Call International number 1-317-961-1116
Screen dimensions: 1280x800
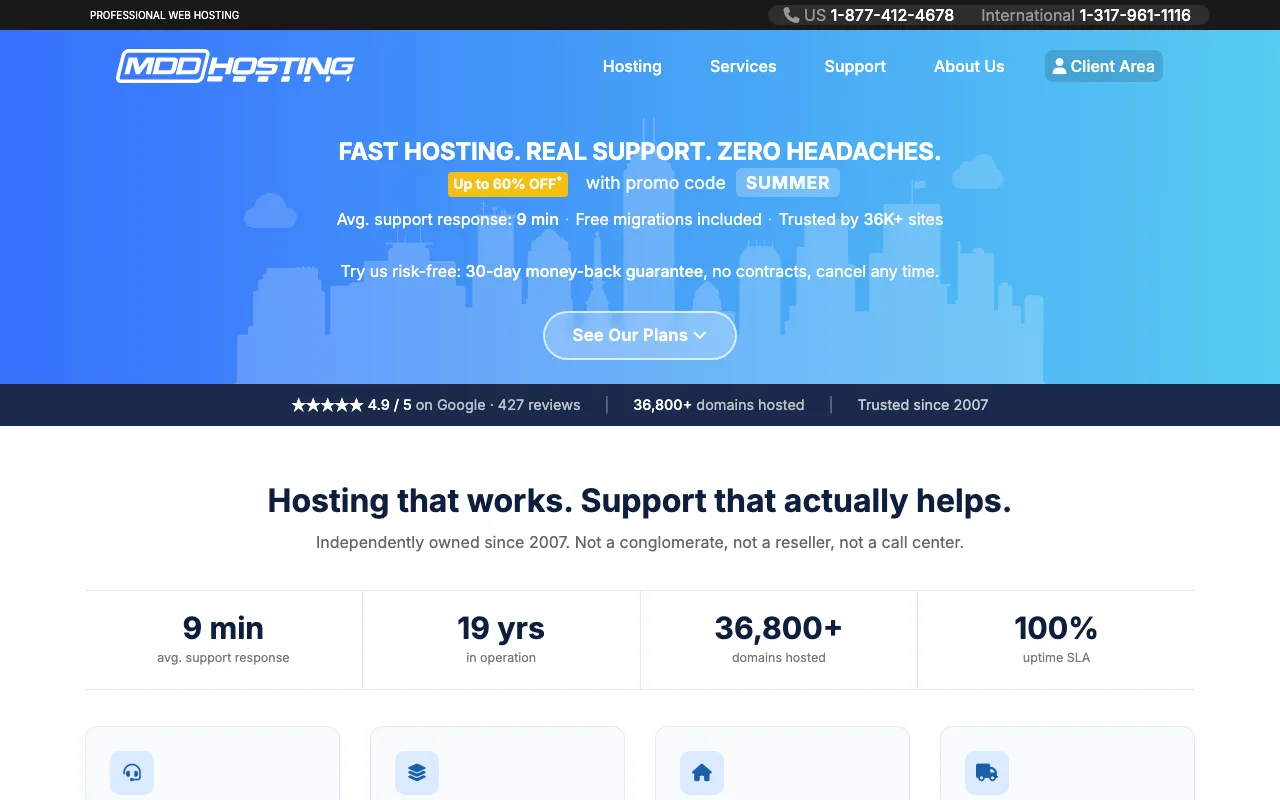[x=1135, y=15]
